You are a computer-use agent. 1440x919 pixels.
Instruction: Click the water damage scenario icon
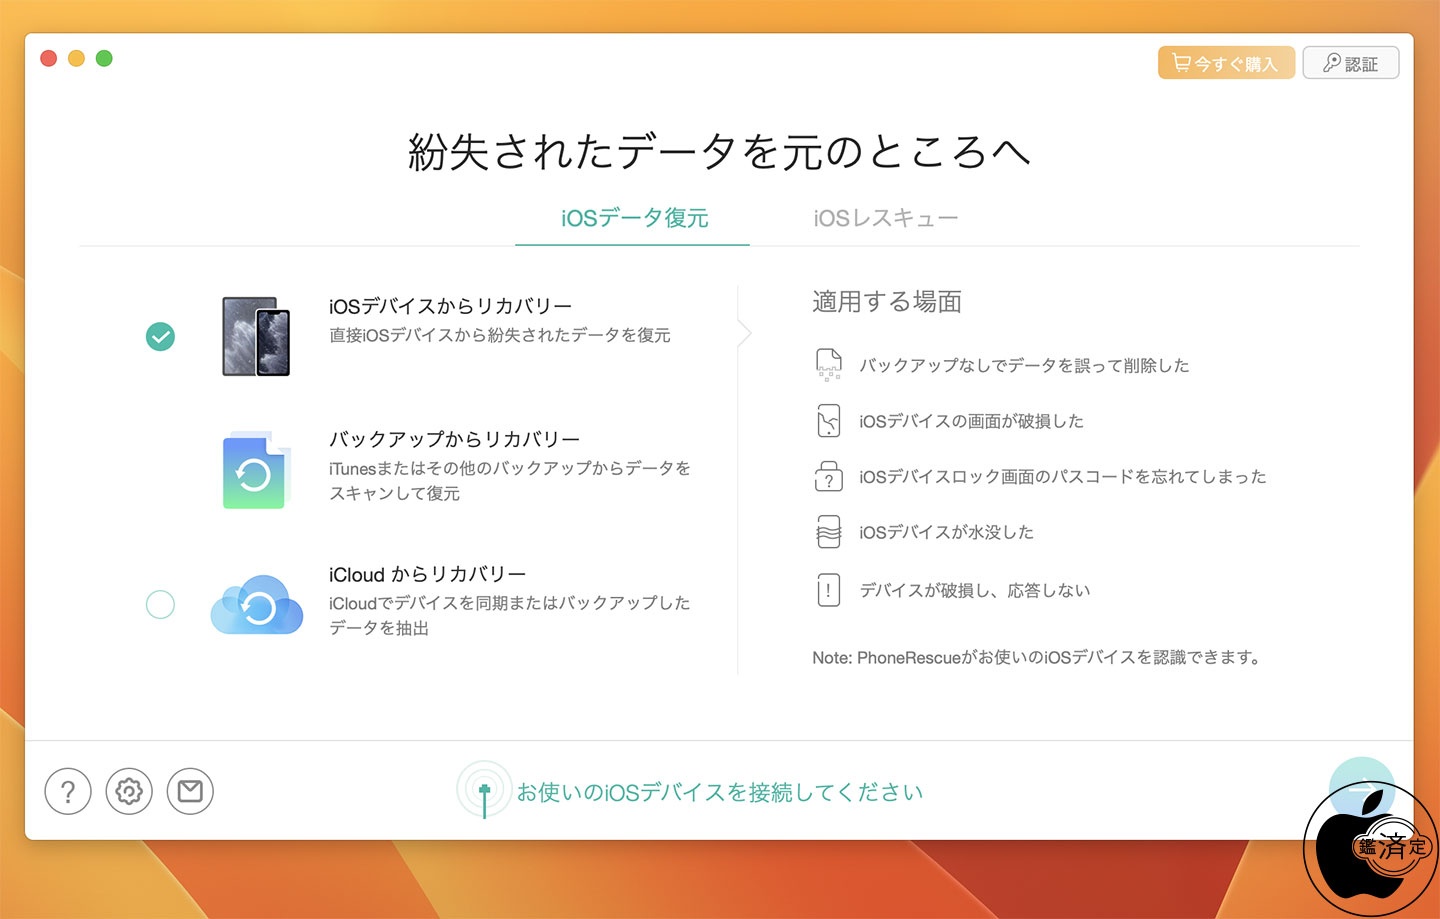(828, 532)
